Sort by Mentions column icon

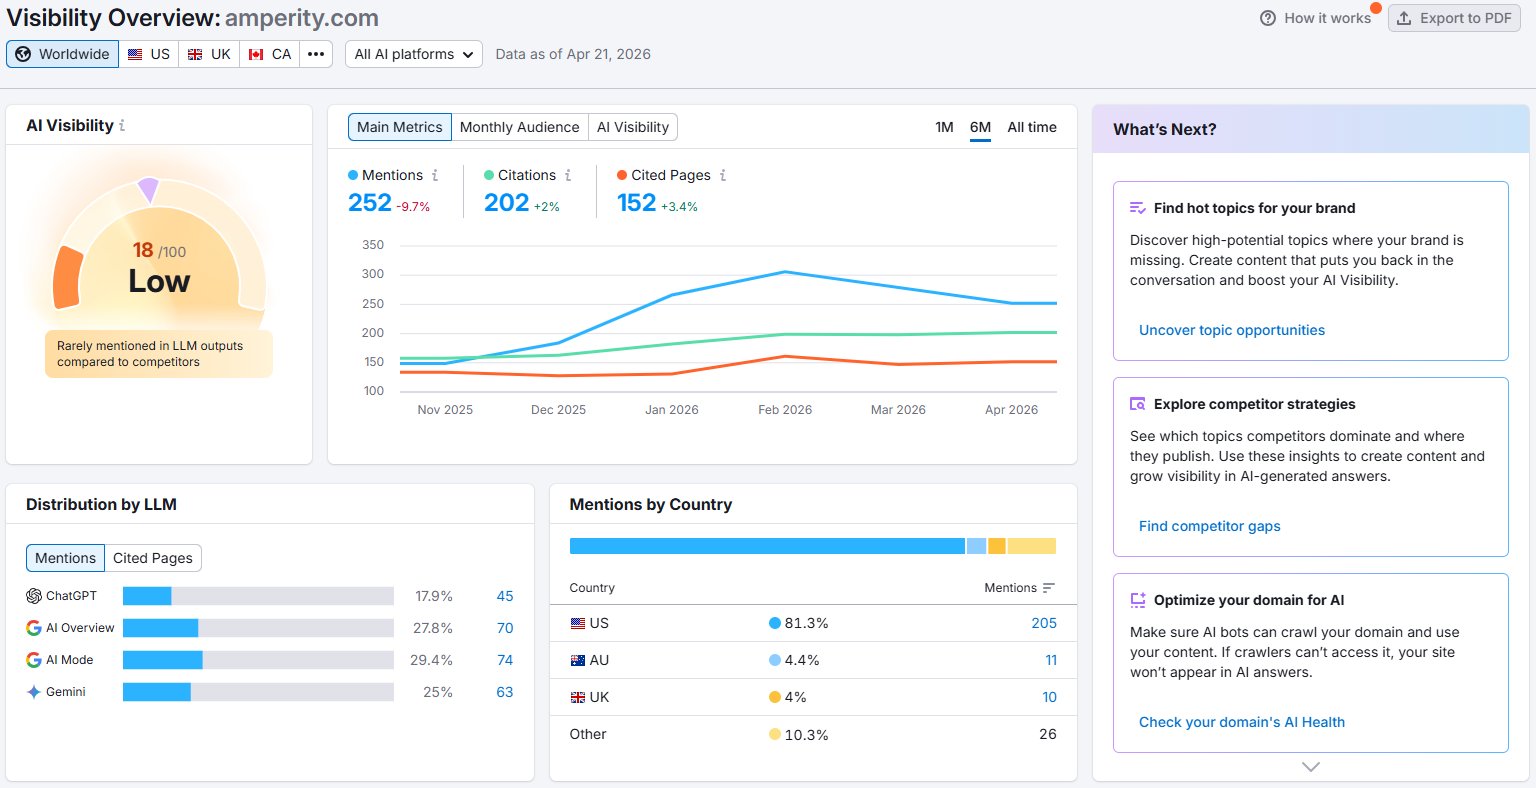[x=1048, y=588]
